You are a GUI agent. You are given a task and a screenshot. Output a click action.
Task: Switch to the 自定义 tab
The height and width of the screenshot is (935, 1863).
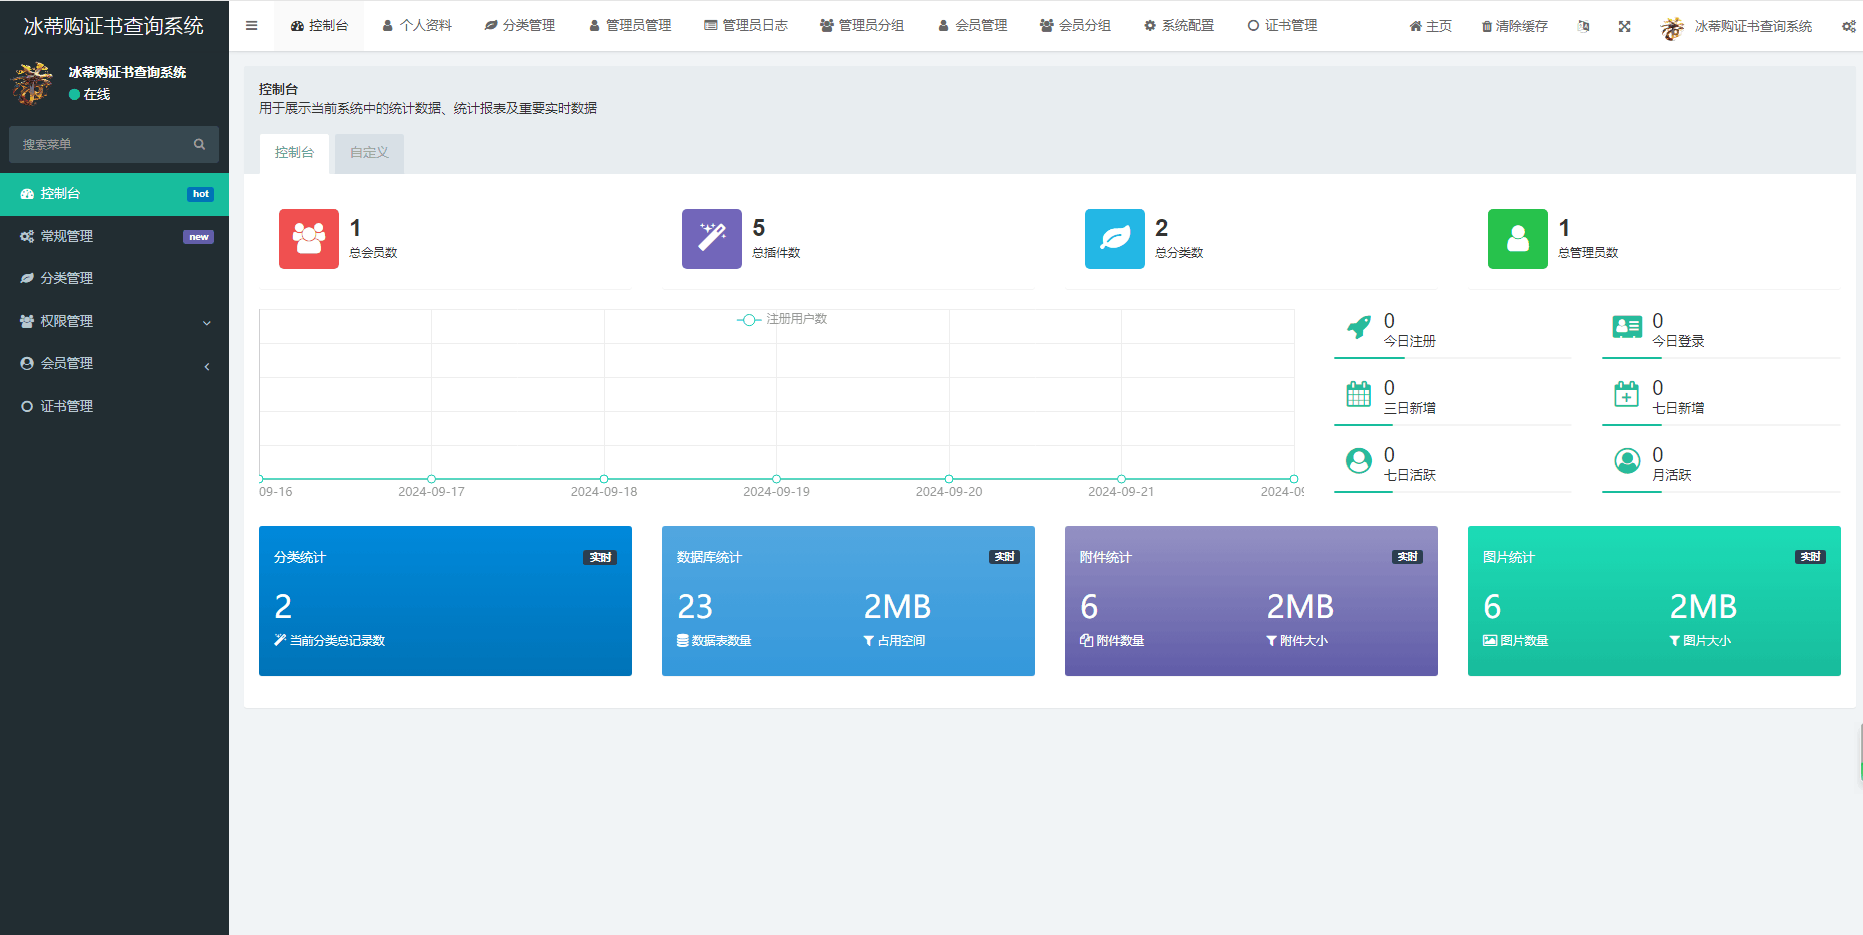point(369,153)
